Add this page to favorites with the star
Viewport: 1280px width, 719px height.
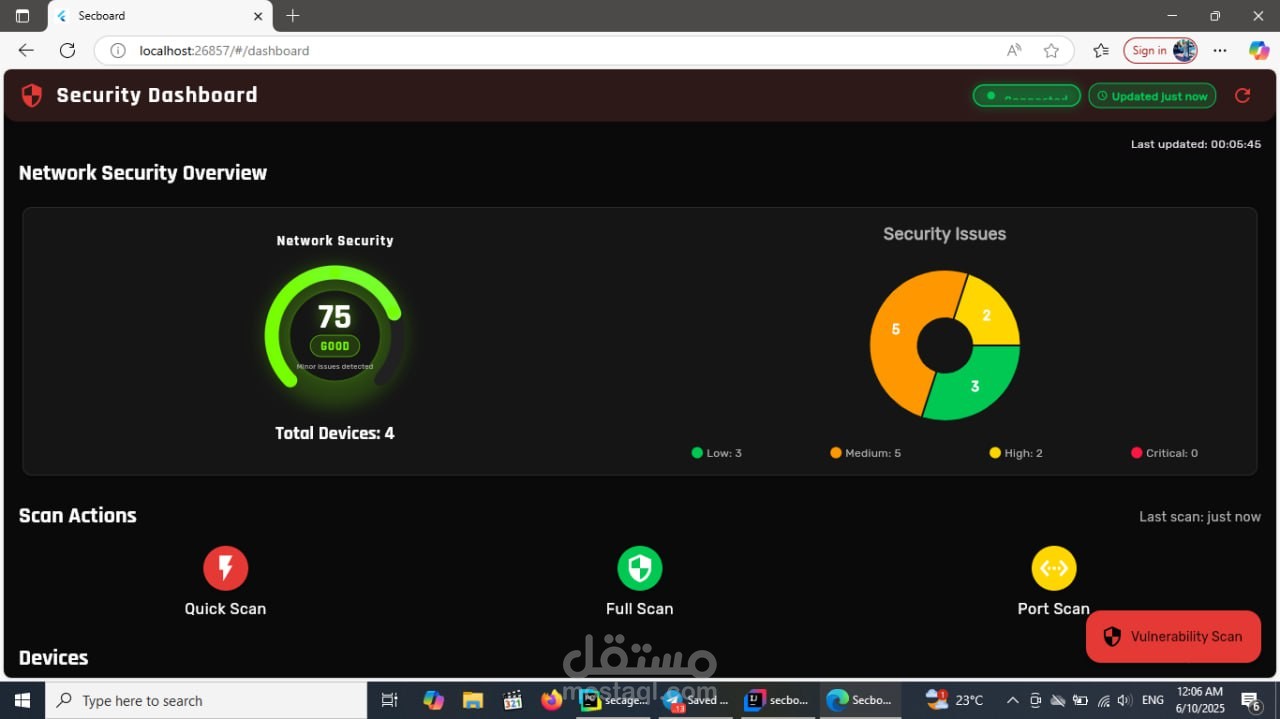pos(1051,50)
